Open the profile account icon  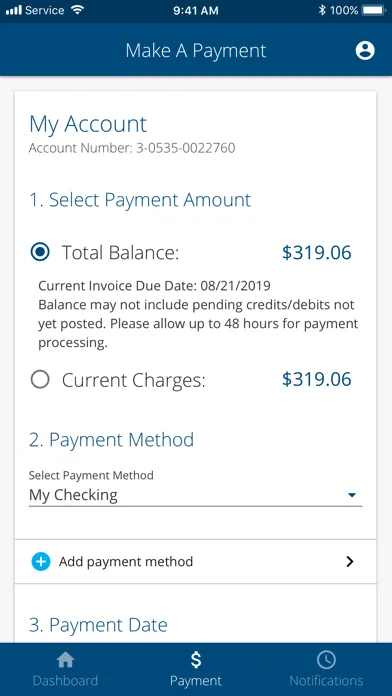coord(365,51)
